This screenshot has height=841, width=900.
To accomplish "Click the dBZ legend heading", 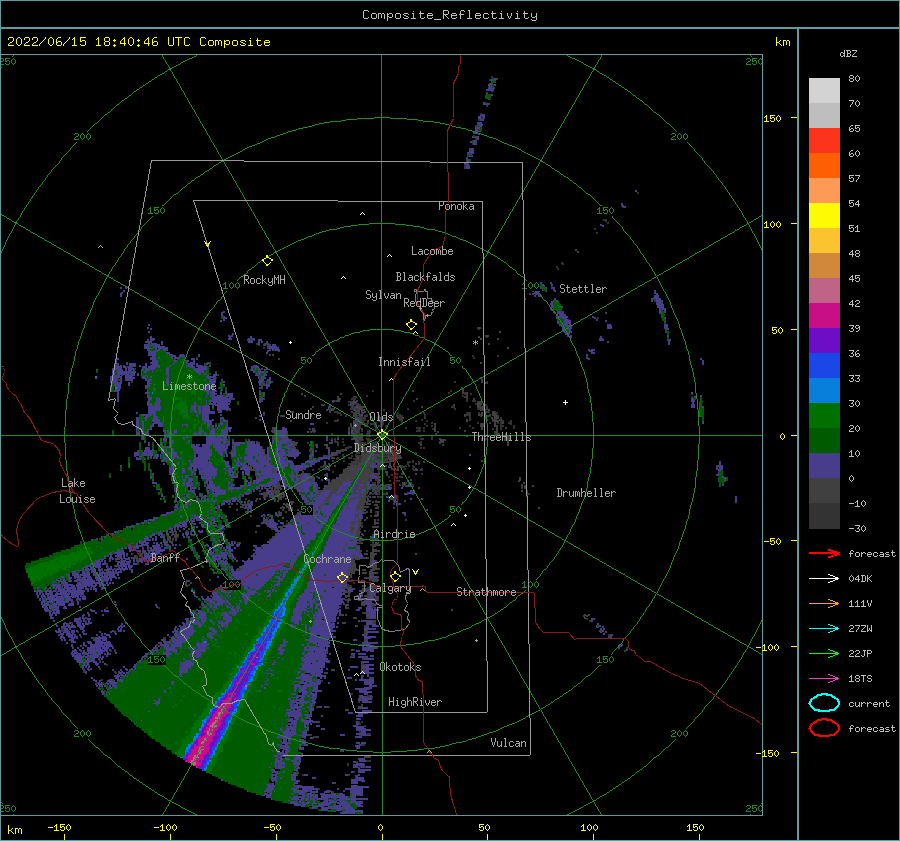I will pos(848,53).
